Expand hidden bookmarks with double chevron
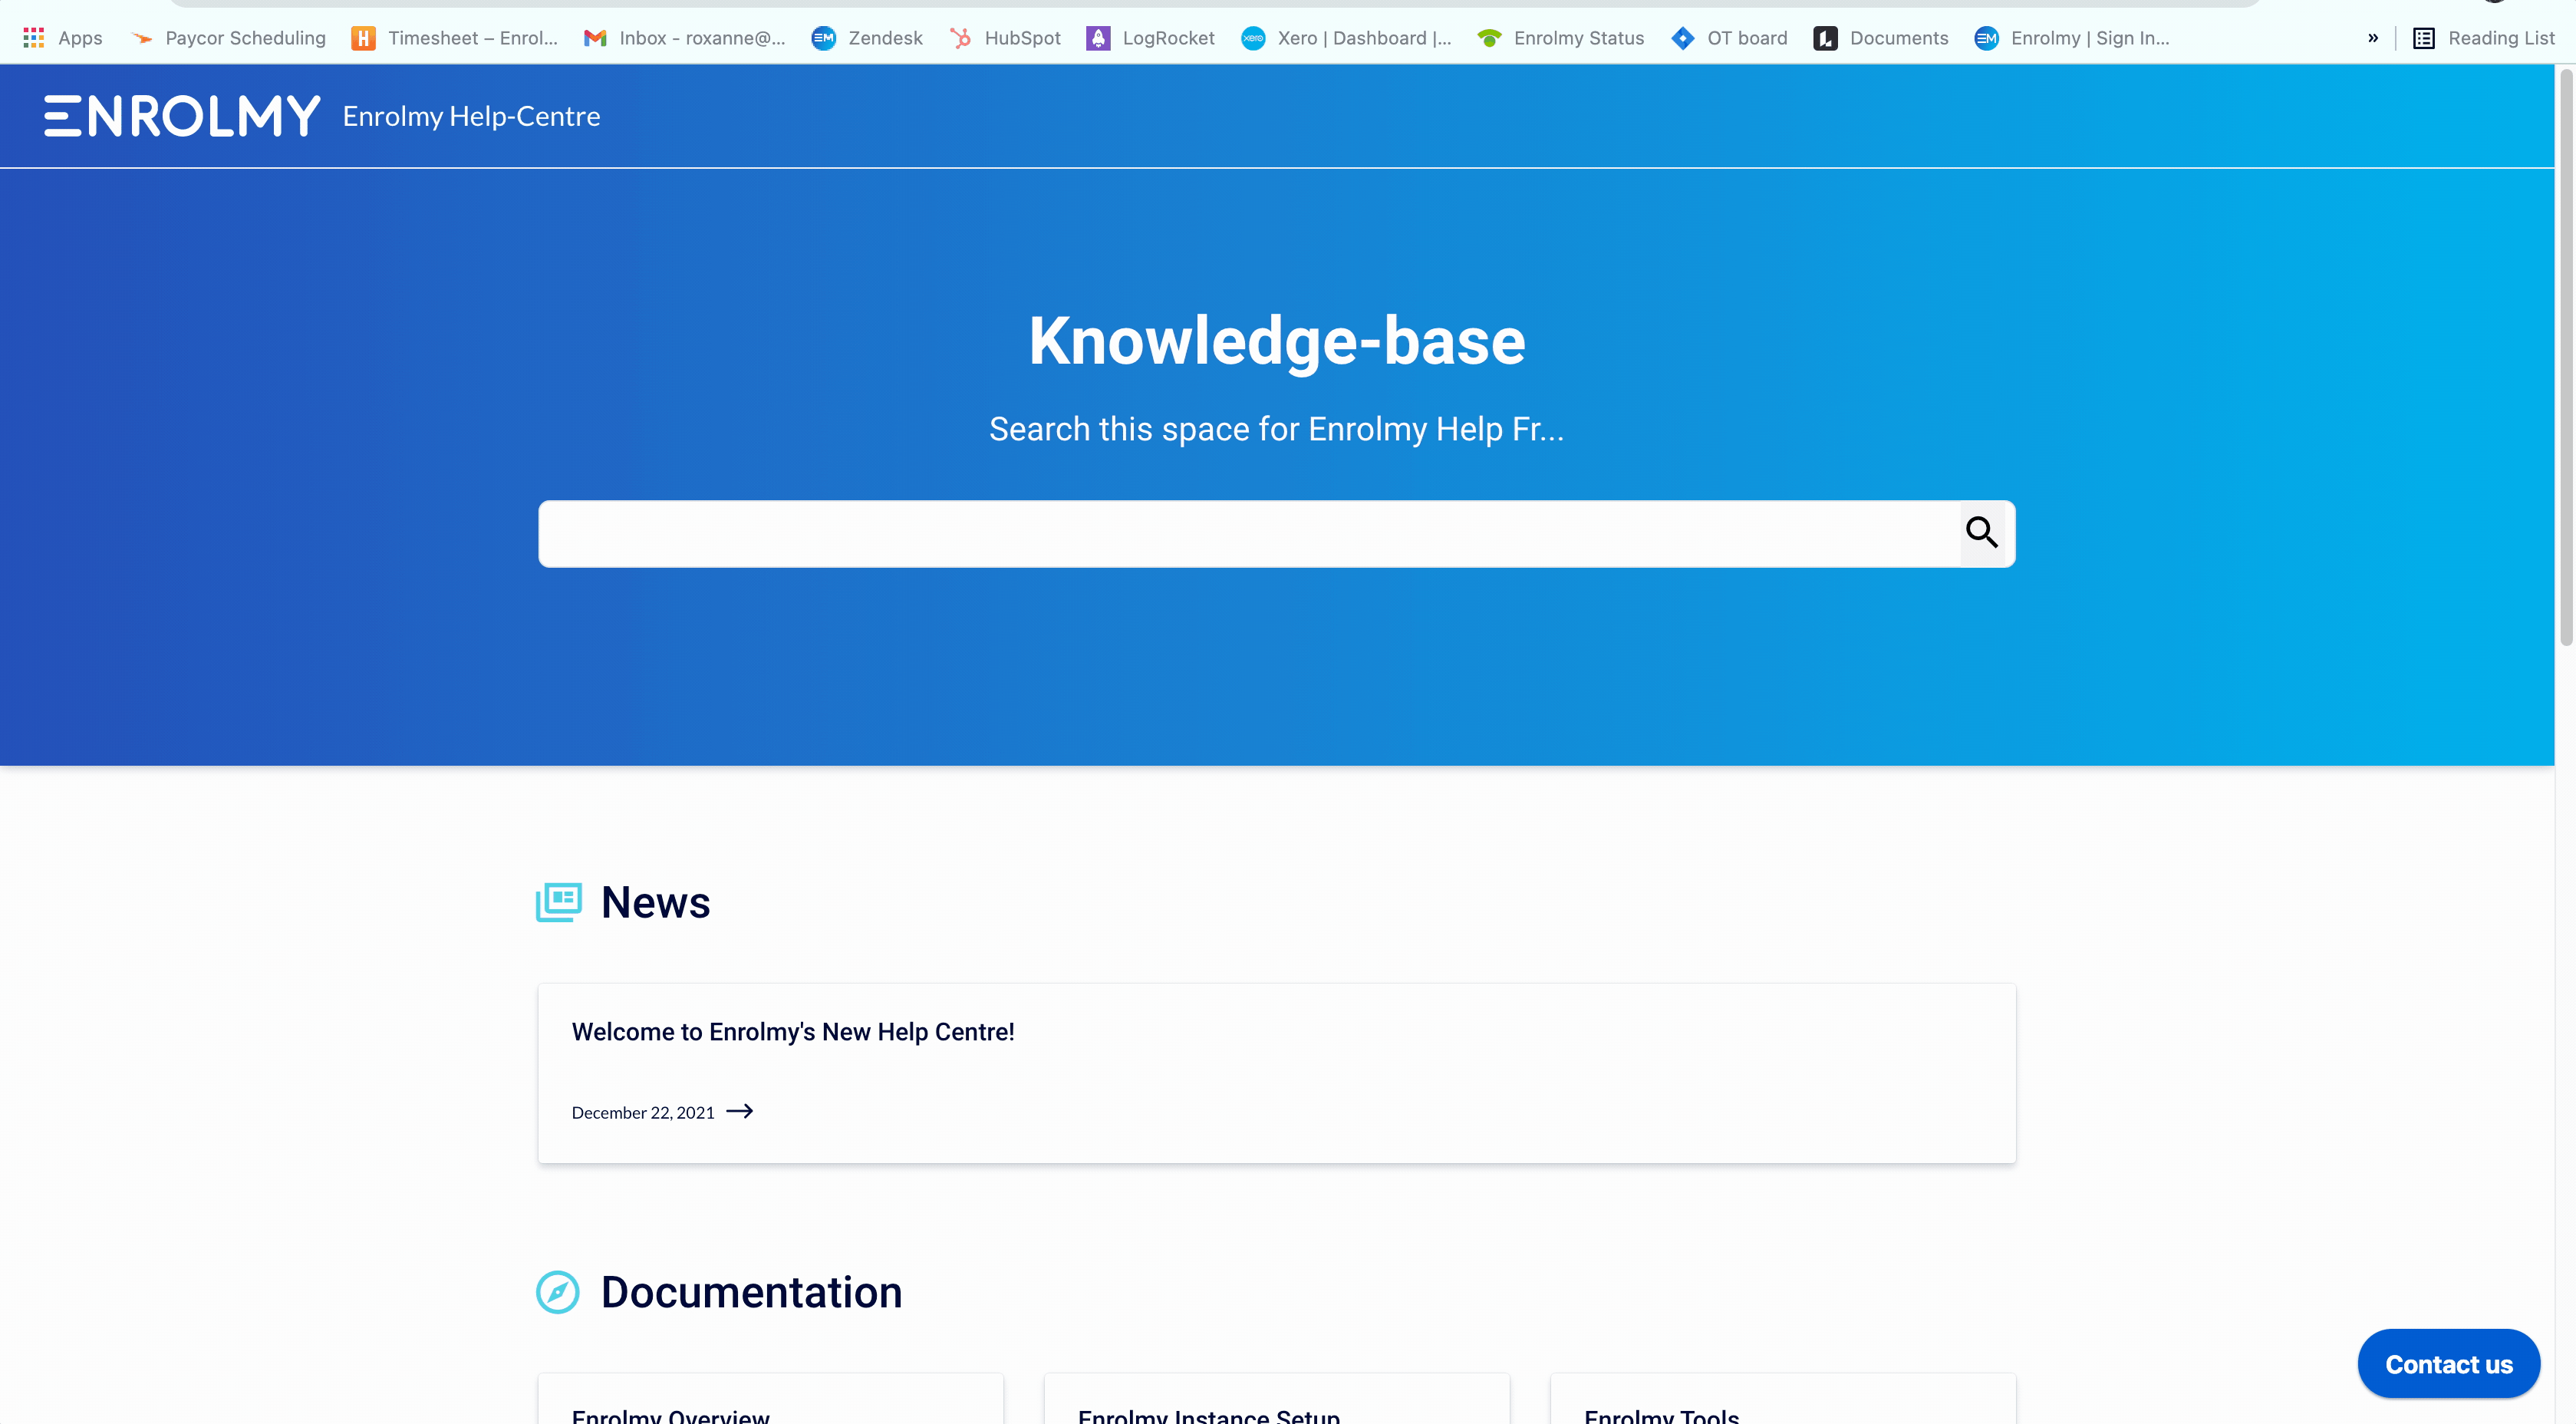Screen dimensions: 2576x1424 coord(2373,38)
